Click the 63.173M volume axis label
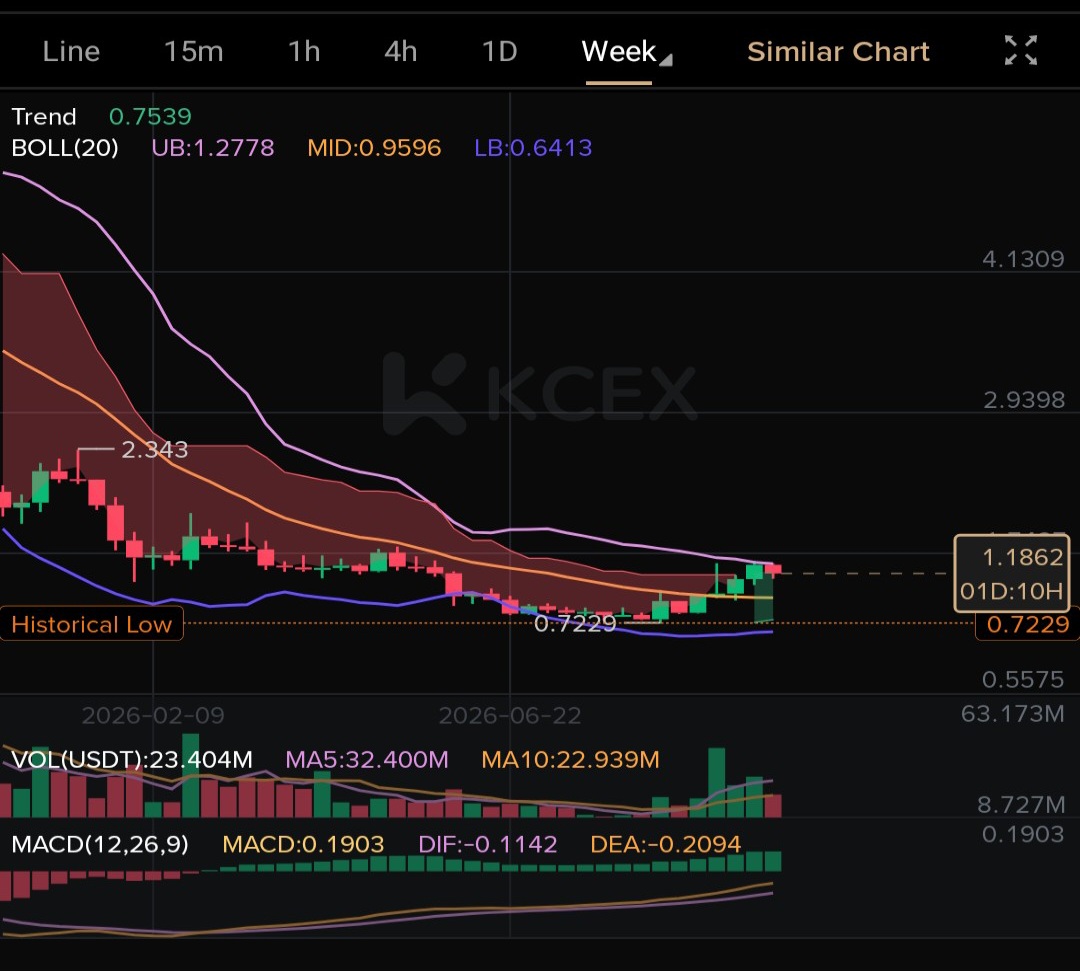 coord(1012,713)
